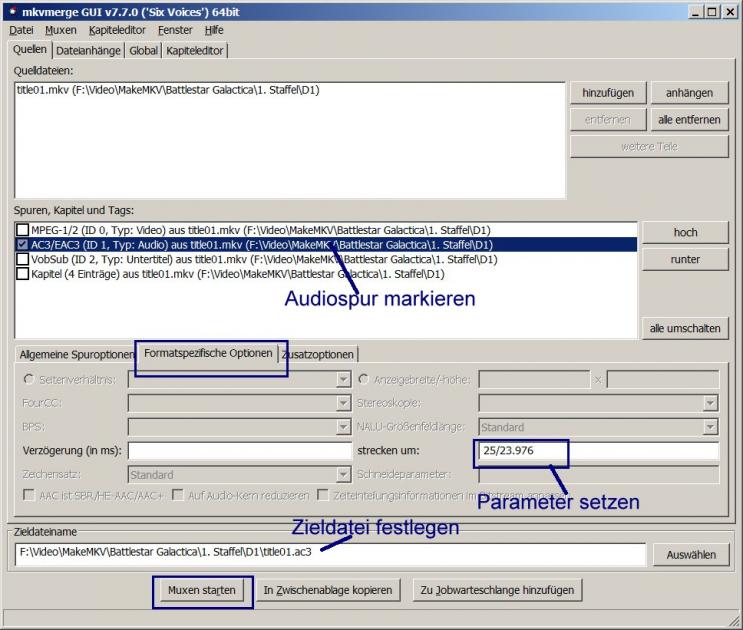This screenshot has height=630, width=743.
Task: Open the Datei menu
Action: point(21,30)
